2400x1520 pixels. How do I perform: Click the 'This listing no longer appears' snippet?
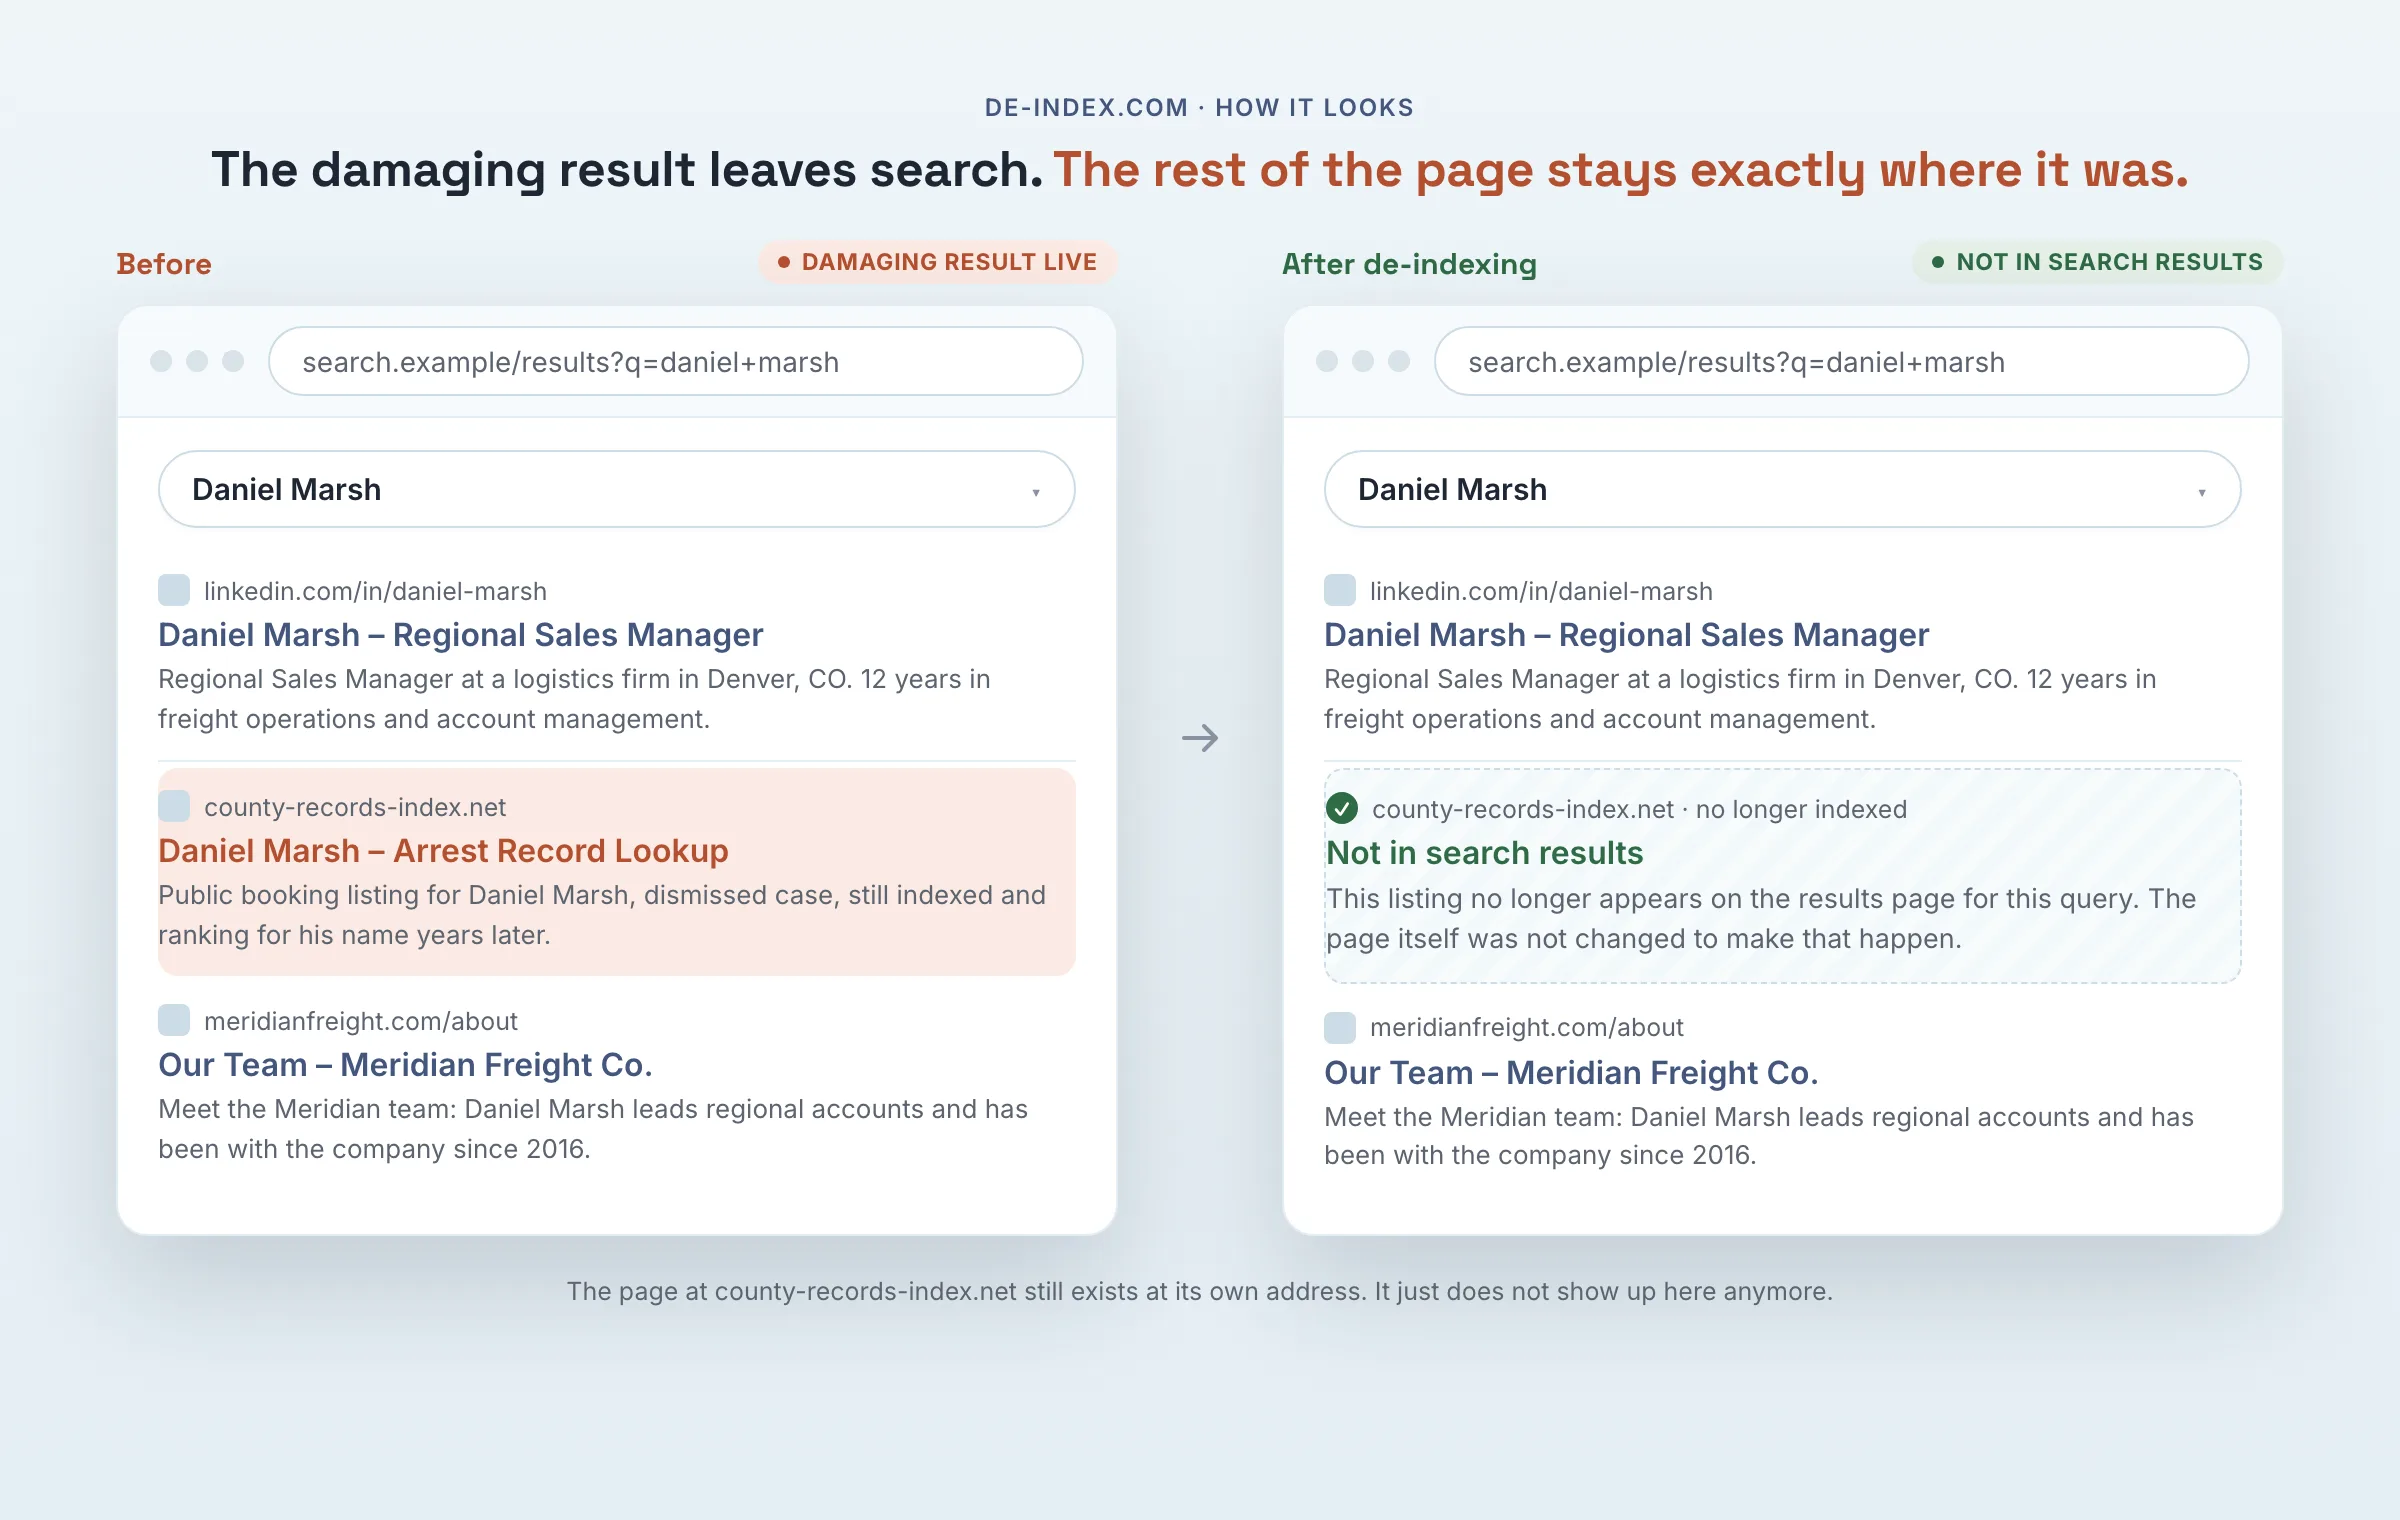click(1761, 918)
